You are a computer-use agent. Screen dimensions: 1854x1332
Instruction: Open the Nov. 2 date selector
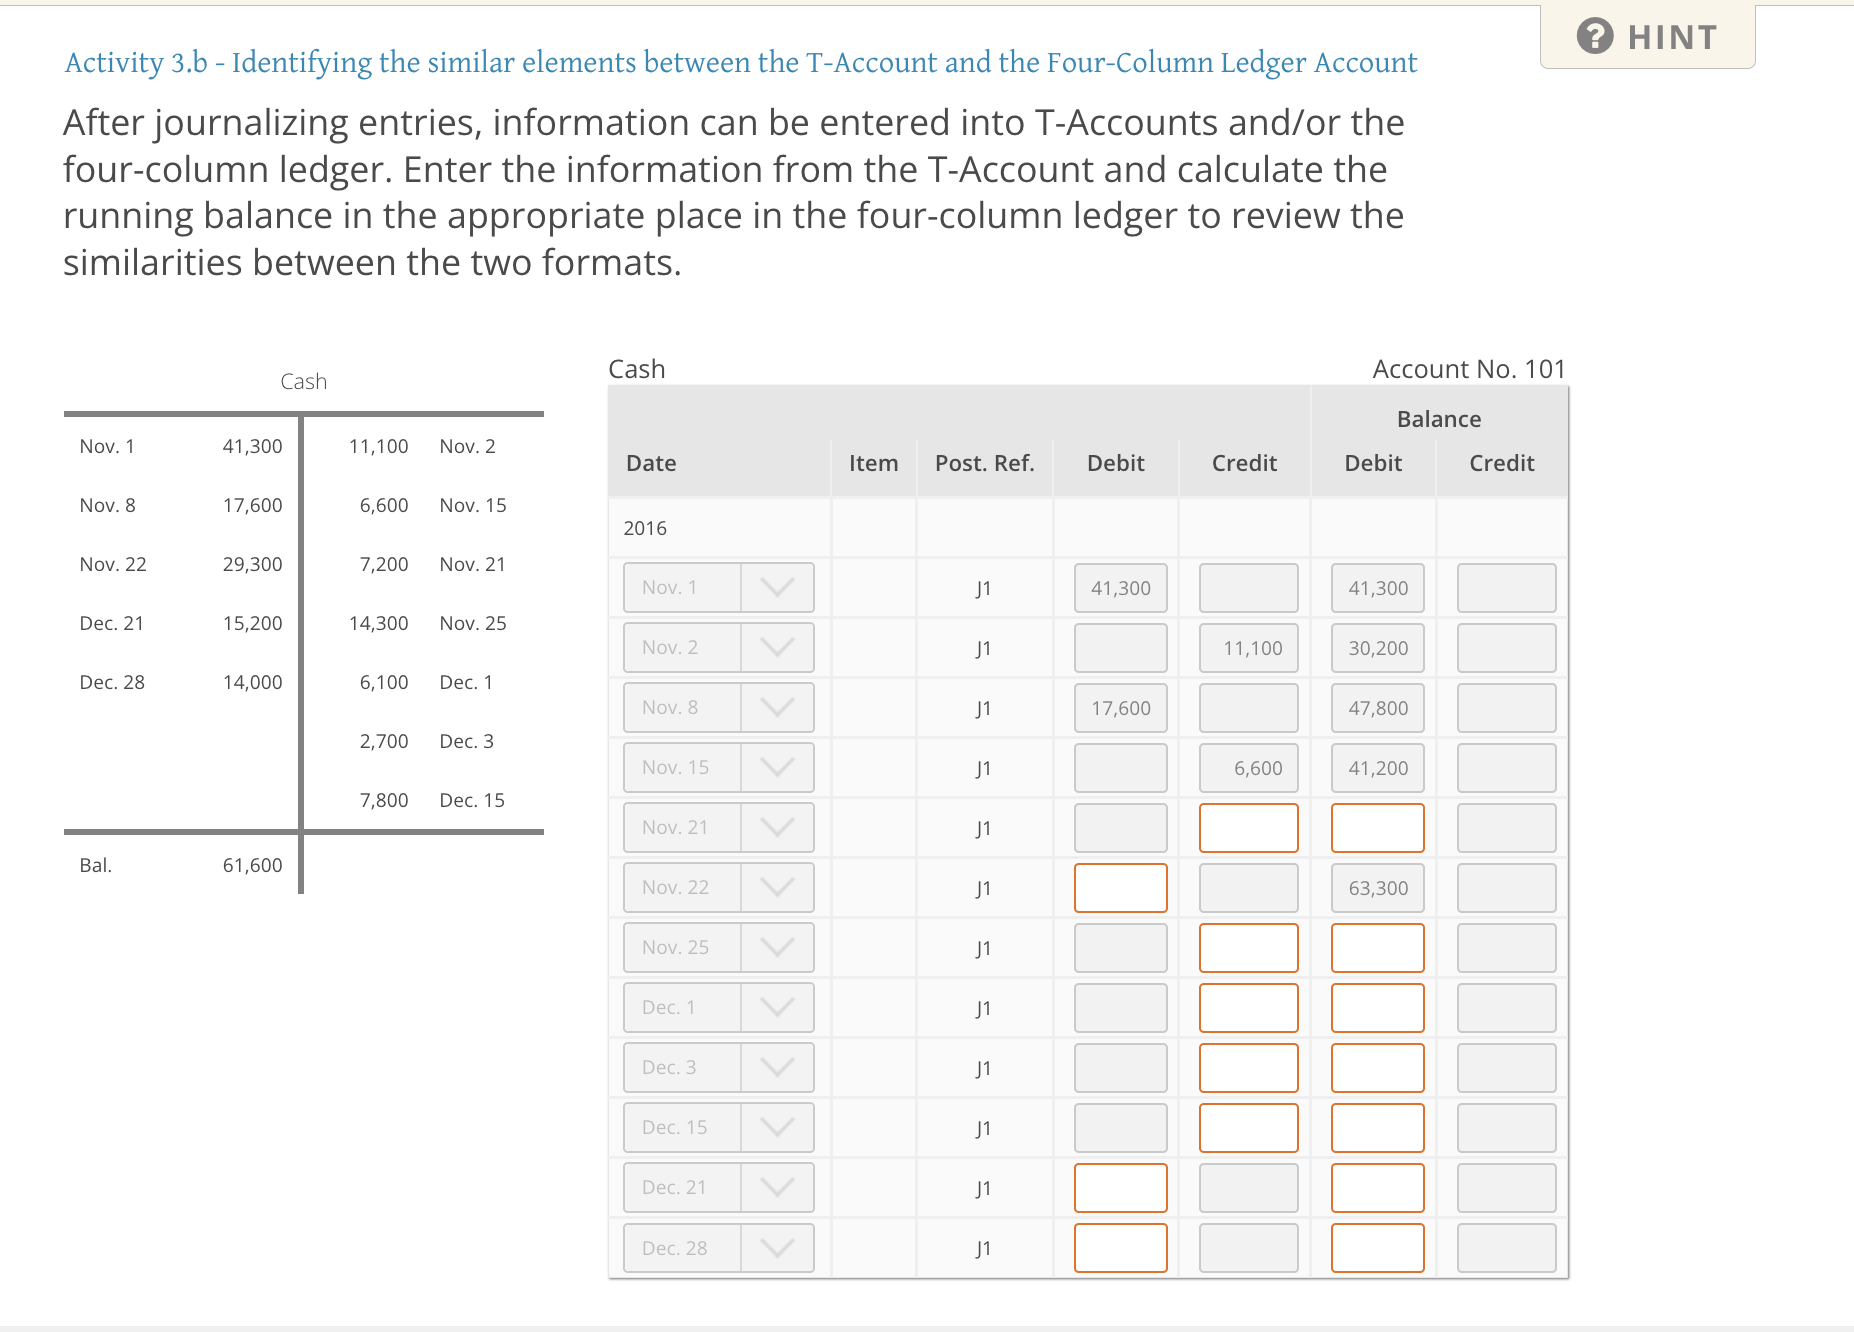(x=779, y=647)
